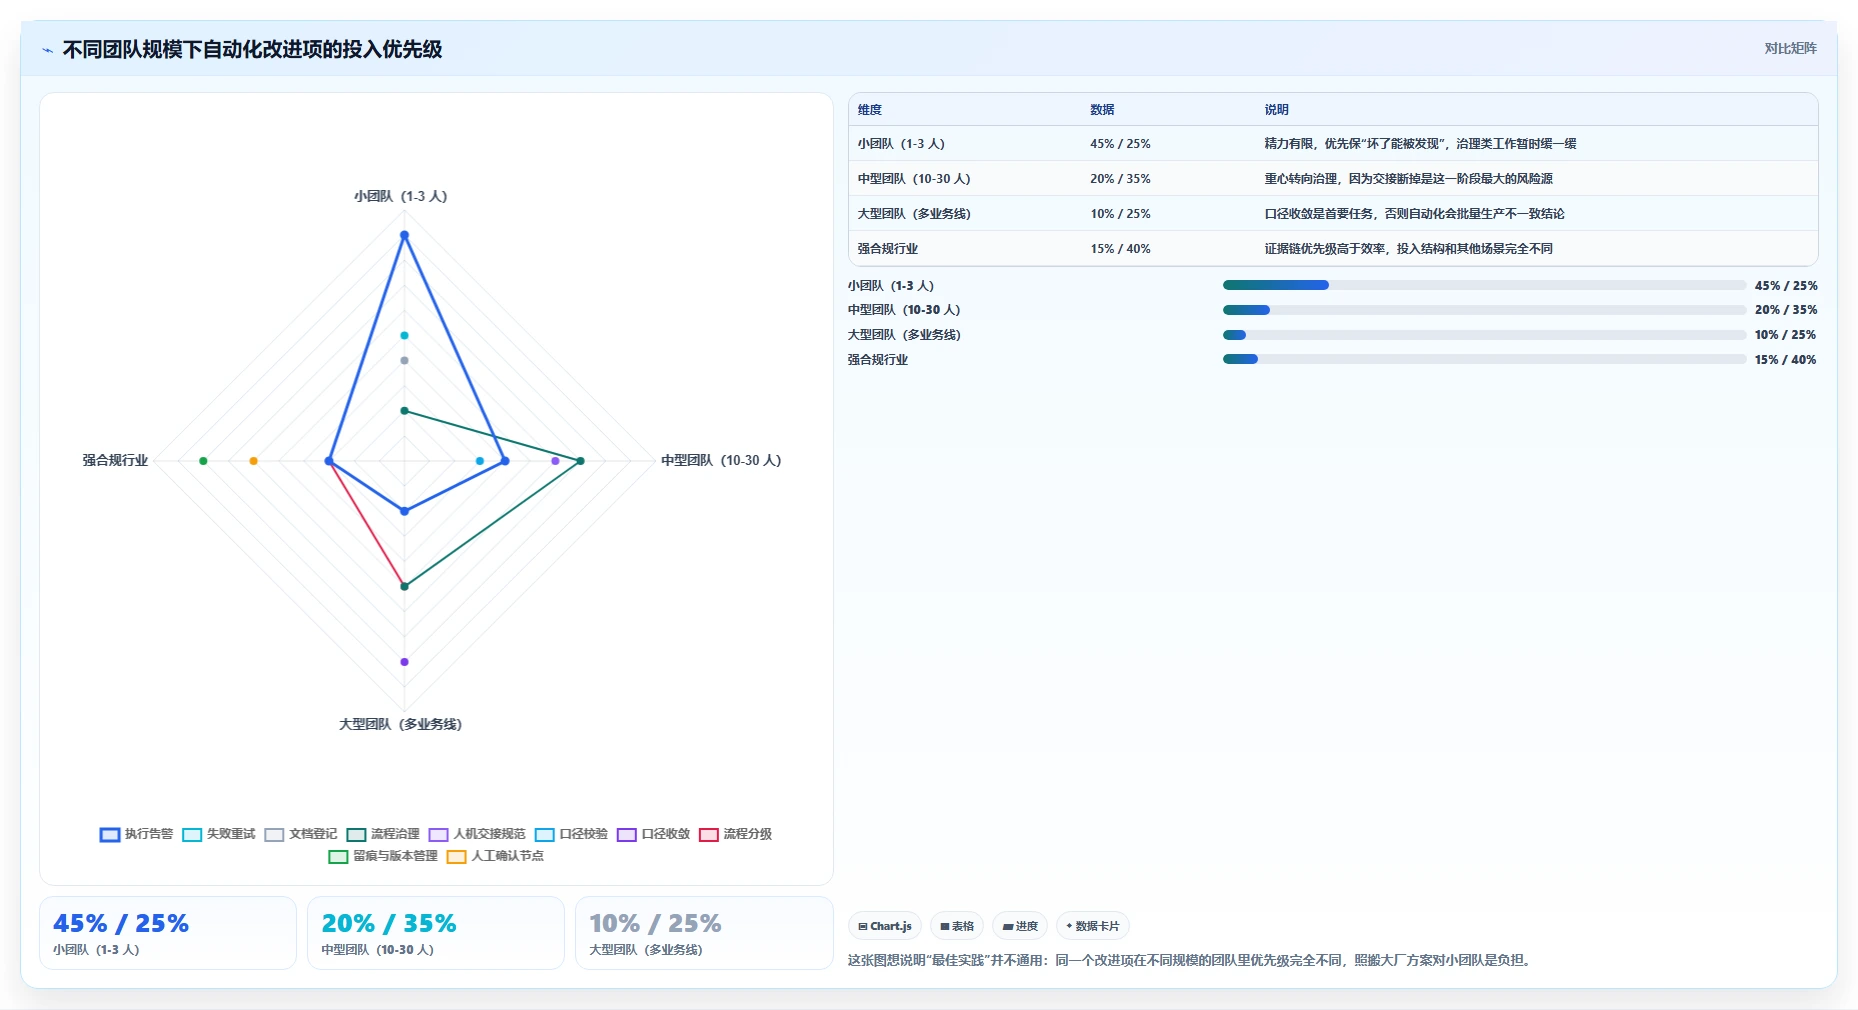Select the Chart.js chip
The height and width of the screenshot is (1010, 1858).
point(885,926)
